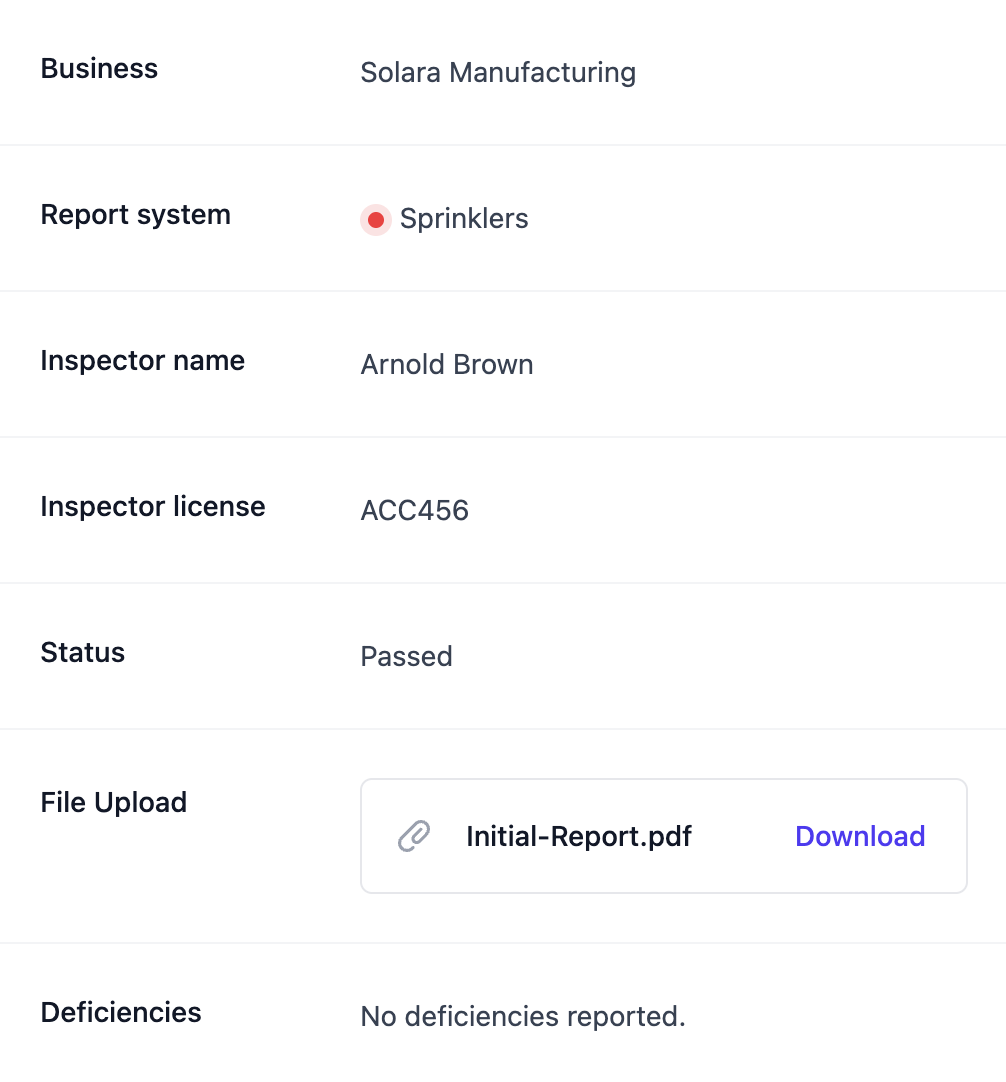The width and height of the screenshot is (1006, 1082).
Task: Click the Passed status value
Action: [x=406, y=657]
